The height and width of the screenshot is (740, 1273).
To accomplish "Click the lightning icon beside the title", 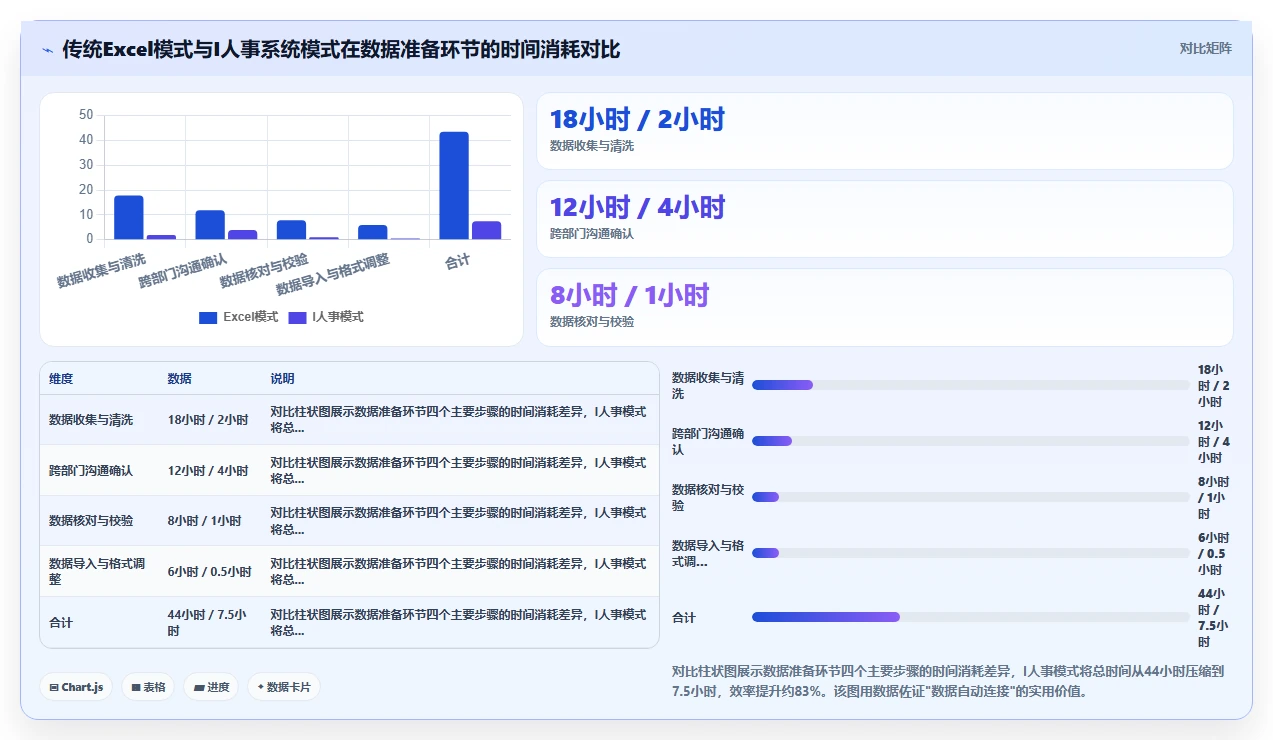I will [47, 49].
